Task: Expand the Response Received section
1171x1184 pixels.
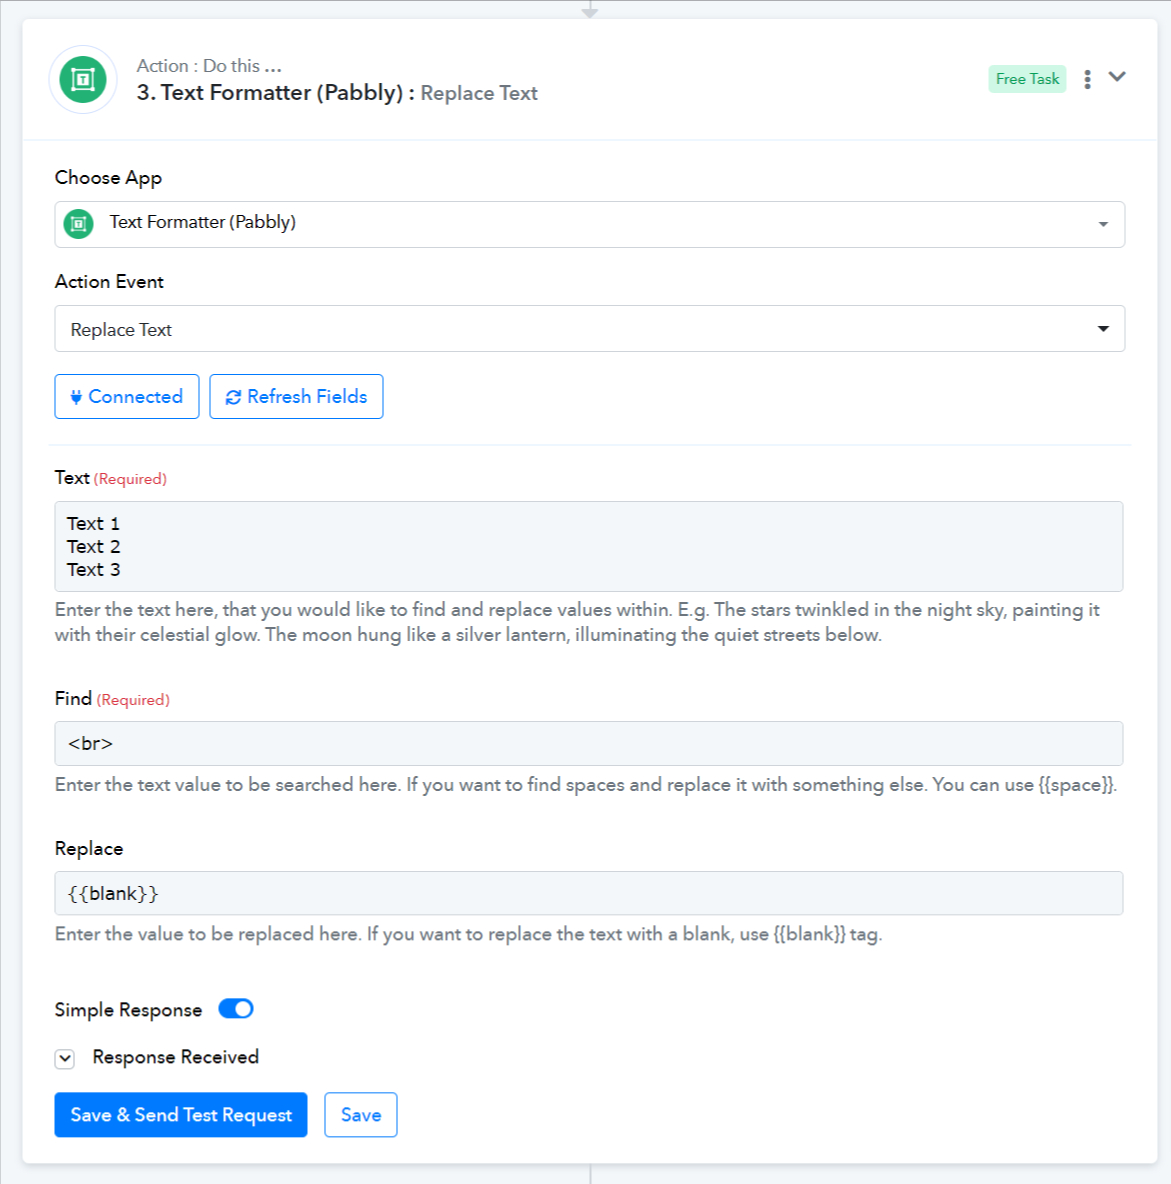Action: coord(65,1059)
